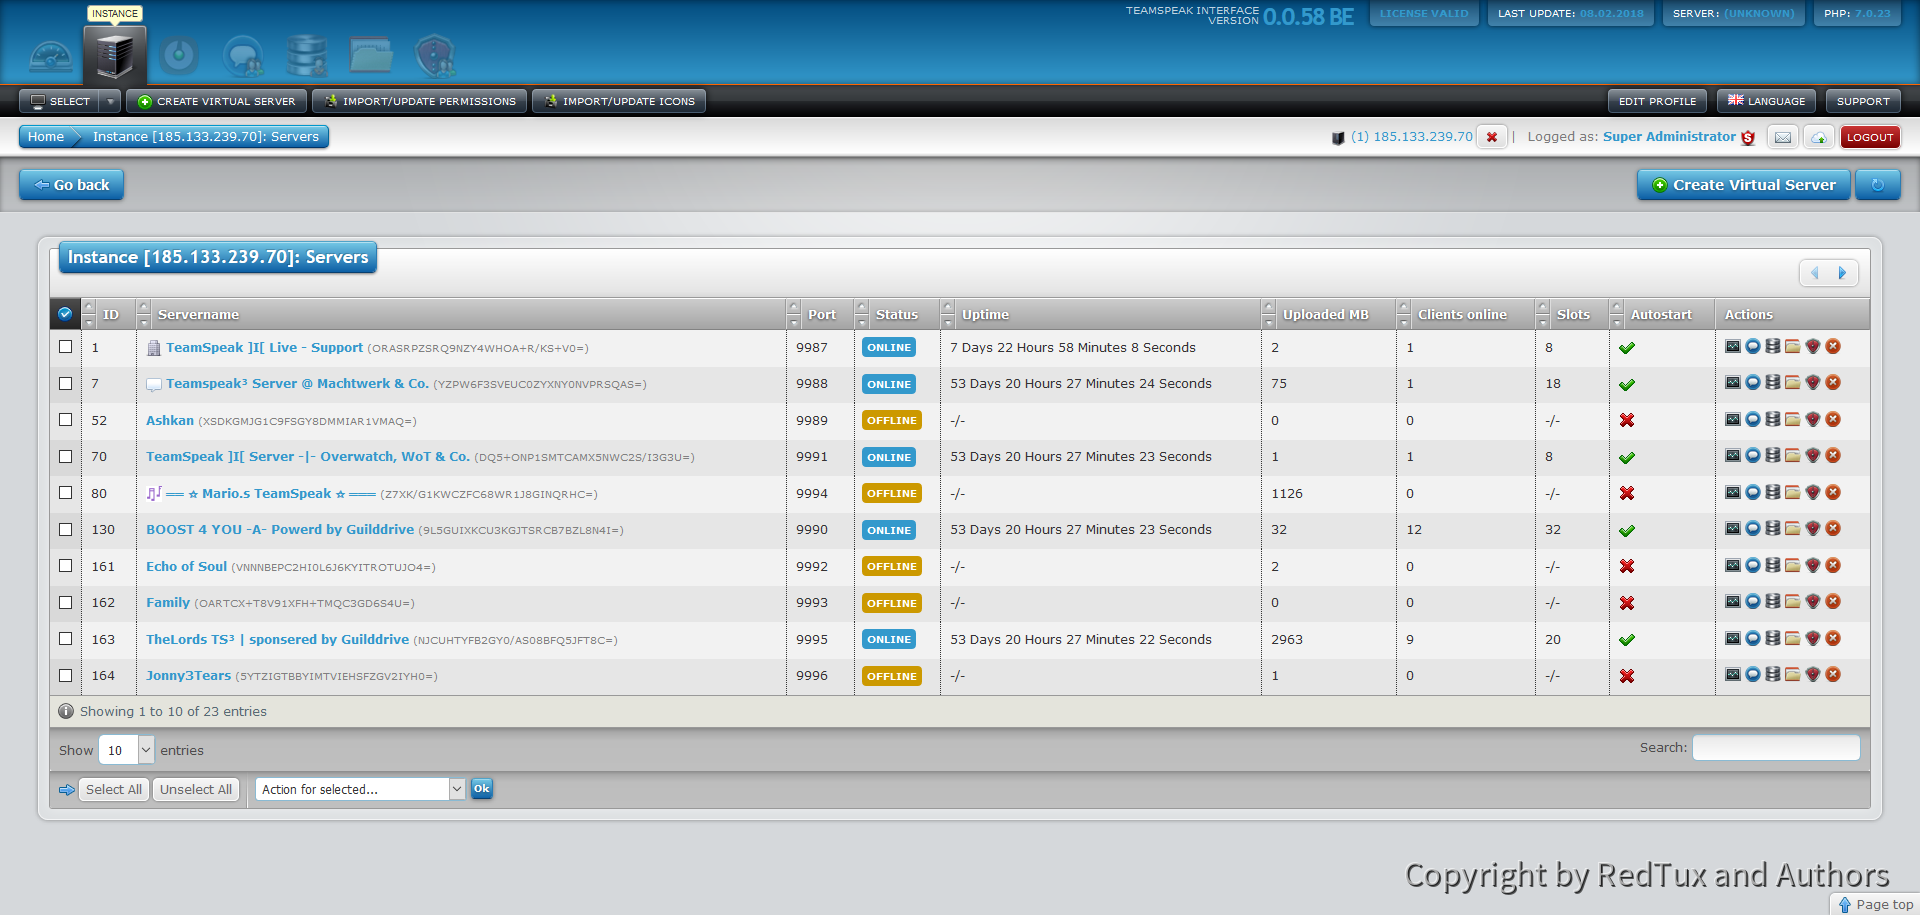1920x915 pixels.
Task: Open the shield with users header icon
Action: tap(435, 56)
